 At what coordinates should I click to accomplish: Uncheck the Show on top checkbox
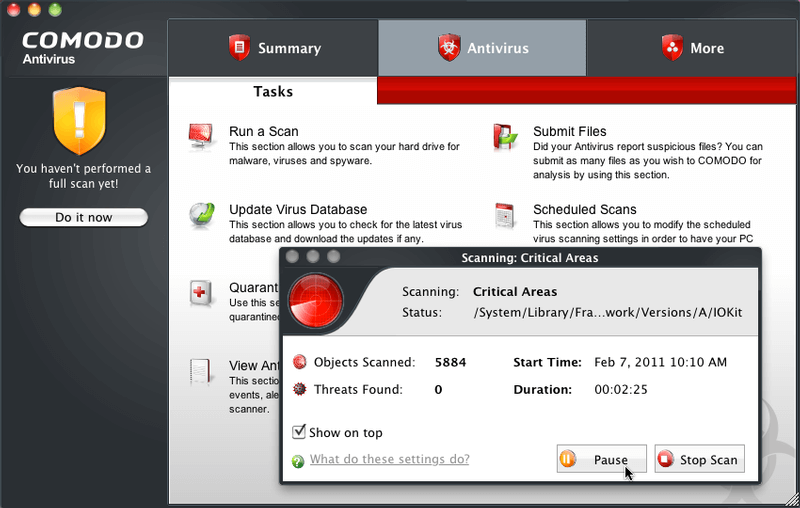pos(298,432)
